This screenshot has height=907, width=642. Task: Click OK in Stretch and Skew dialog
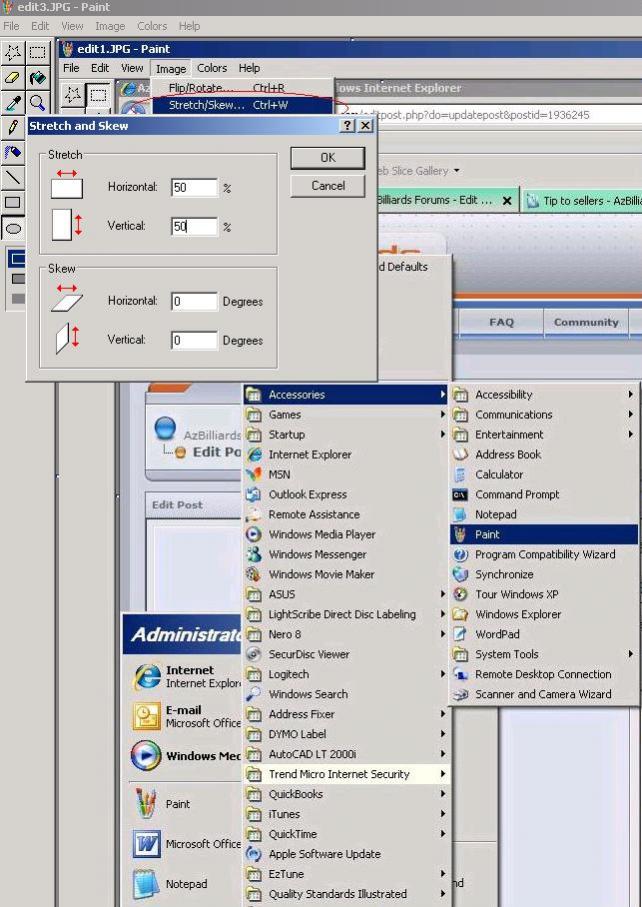(x=327, y=157)
